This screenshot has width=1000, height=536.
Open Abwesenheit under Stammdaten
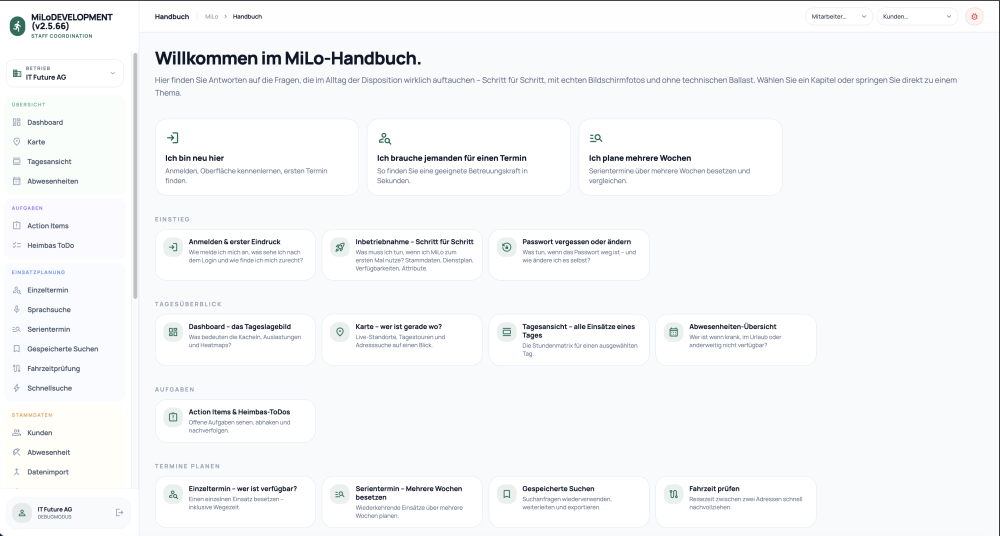[x=64, y=452]
